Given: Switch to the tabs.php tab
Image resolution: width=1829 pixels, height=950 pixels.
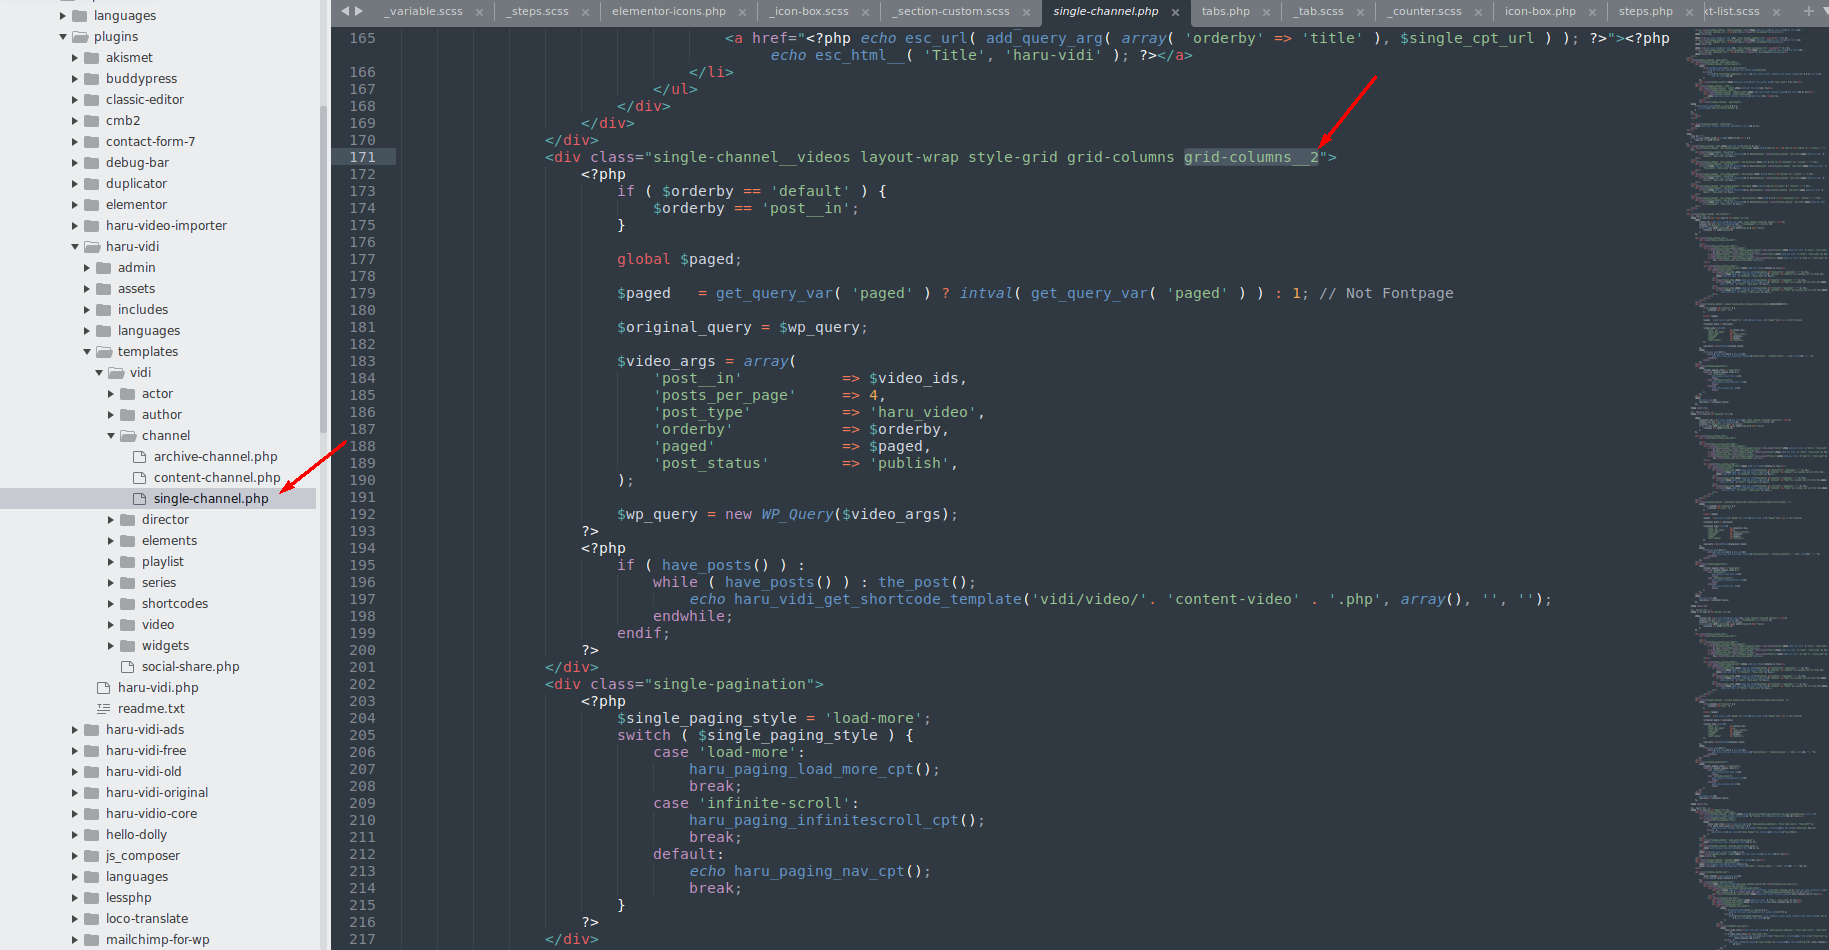Looking at the screenshot, I should pyautogui.click(x=1226, y=11).
